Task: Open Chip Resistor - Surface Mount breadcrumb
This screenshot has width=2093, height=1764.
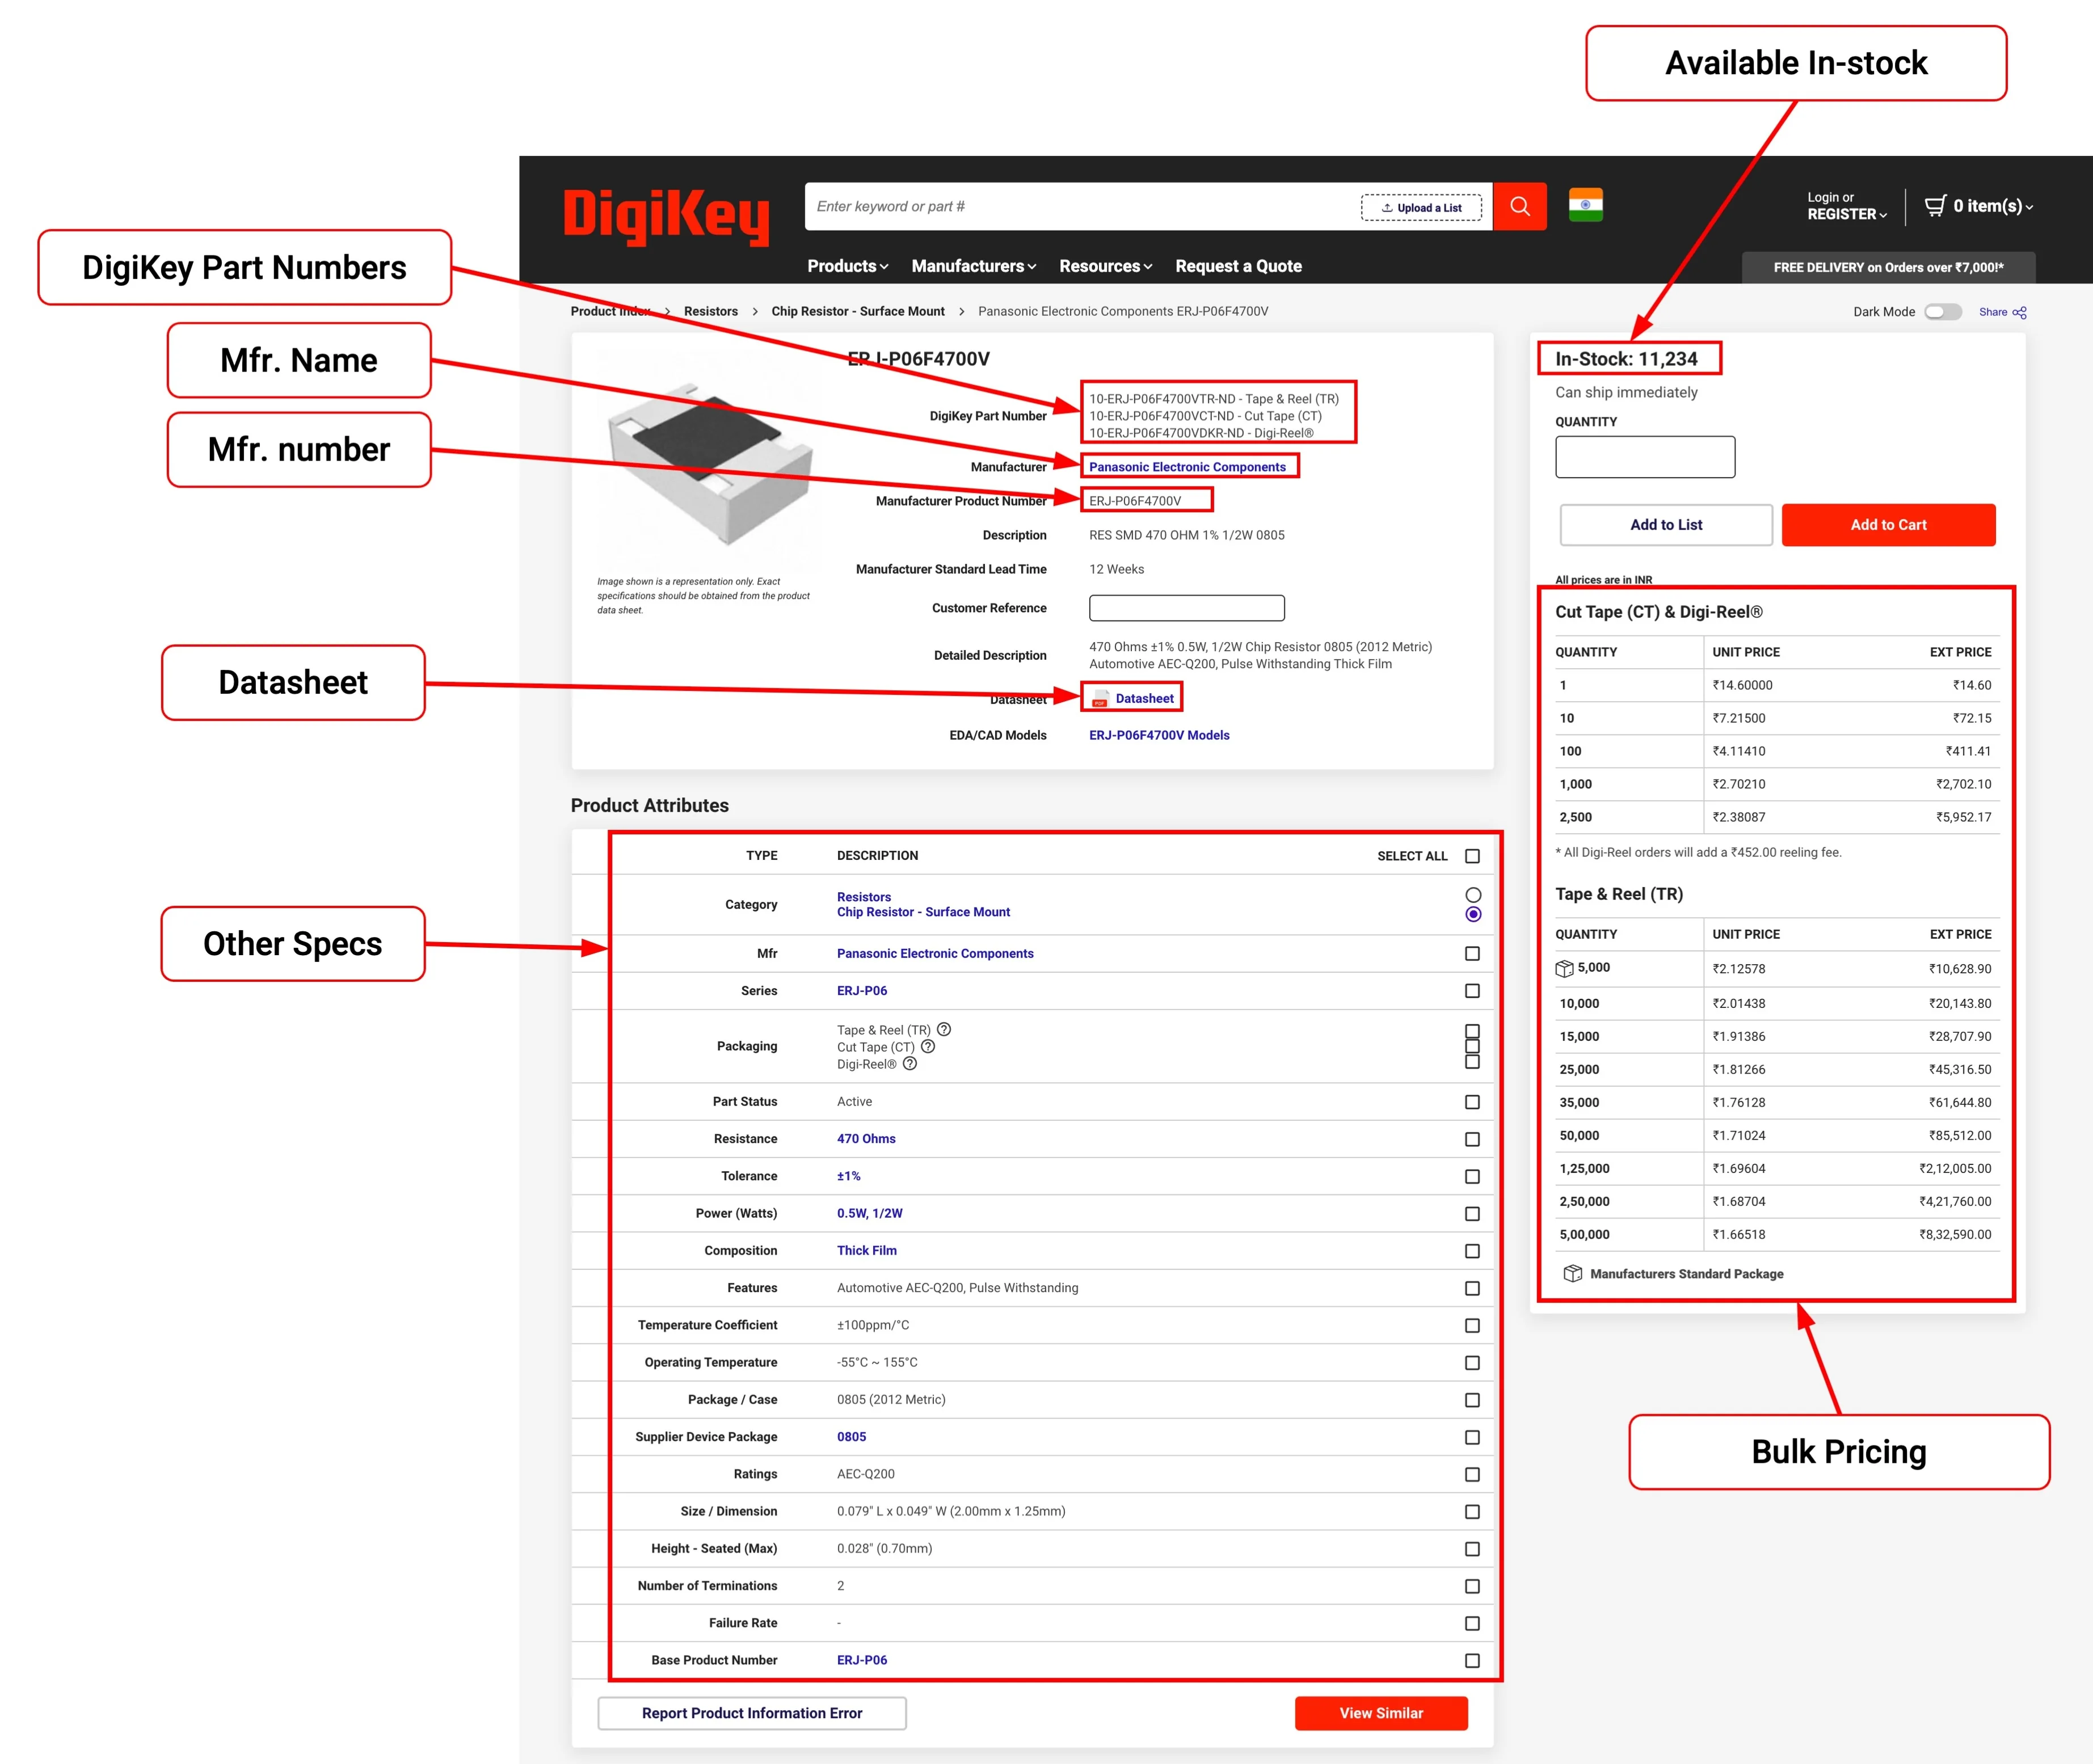Action: coord(857,311)
